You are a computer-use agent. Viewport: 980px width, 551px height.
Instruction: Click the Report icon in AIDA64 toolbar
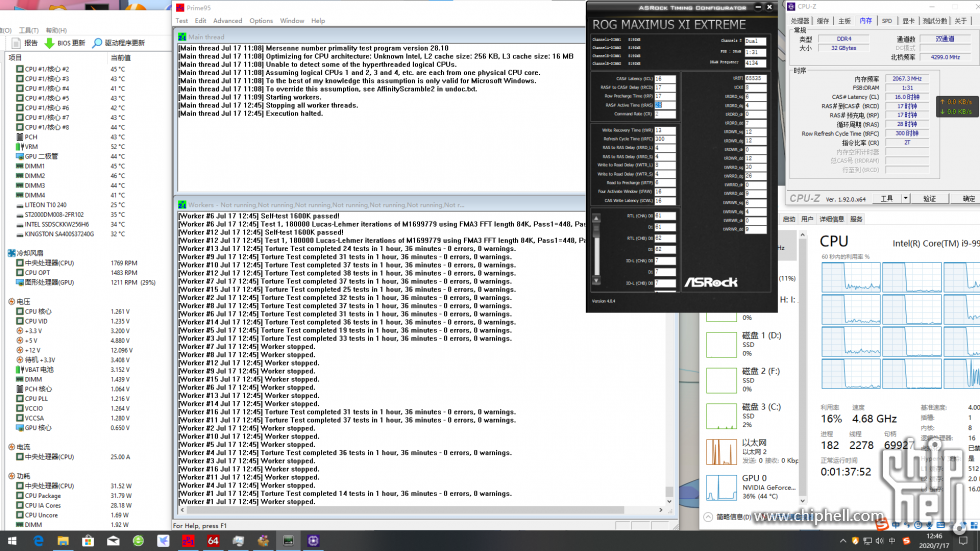(16, 43)
